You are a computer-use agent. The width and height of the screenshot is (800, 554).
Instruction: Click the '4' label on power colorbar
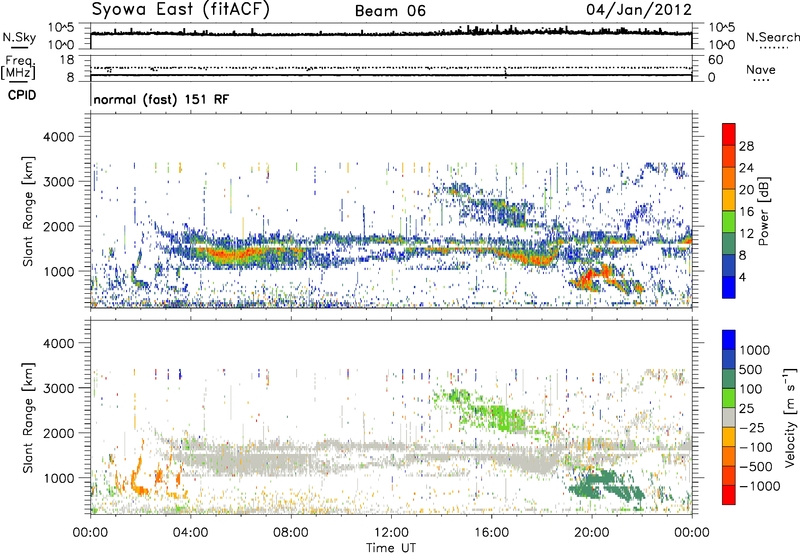click(x=743, y=277)
